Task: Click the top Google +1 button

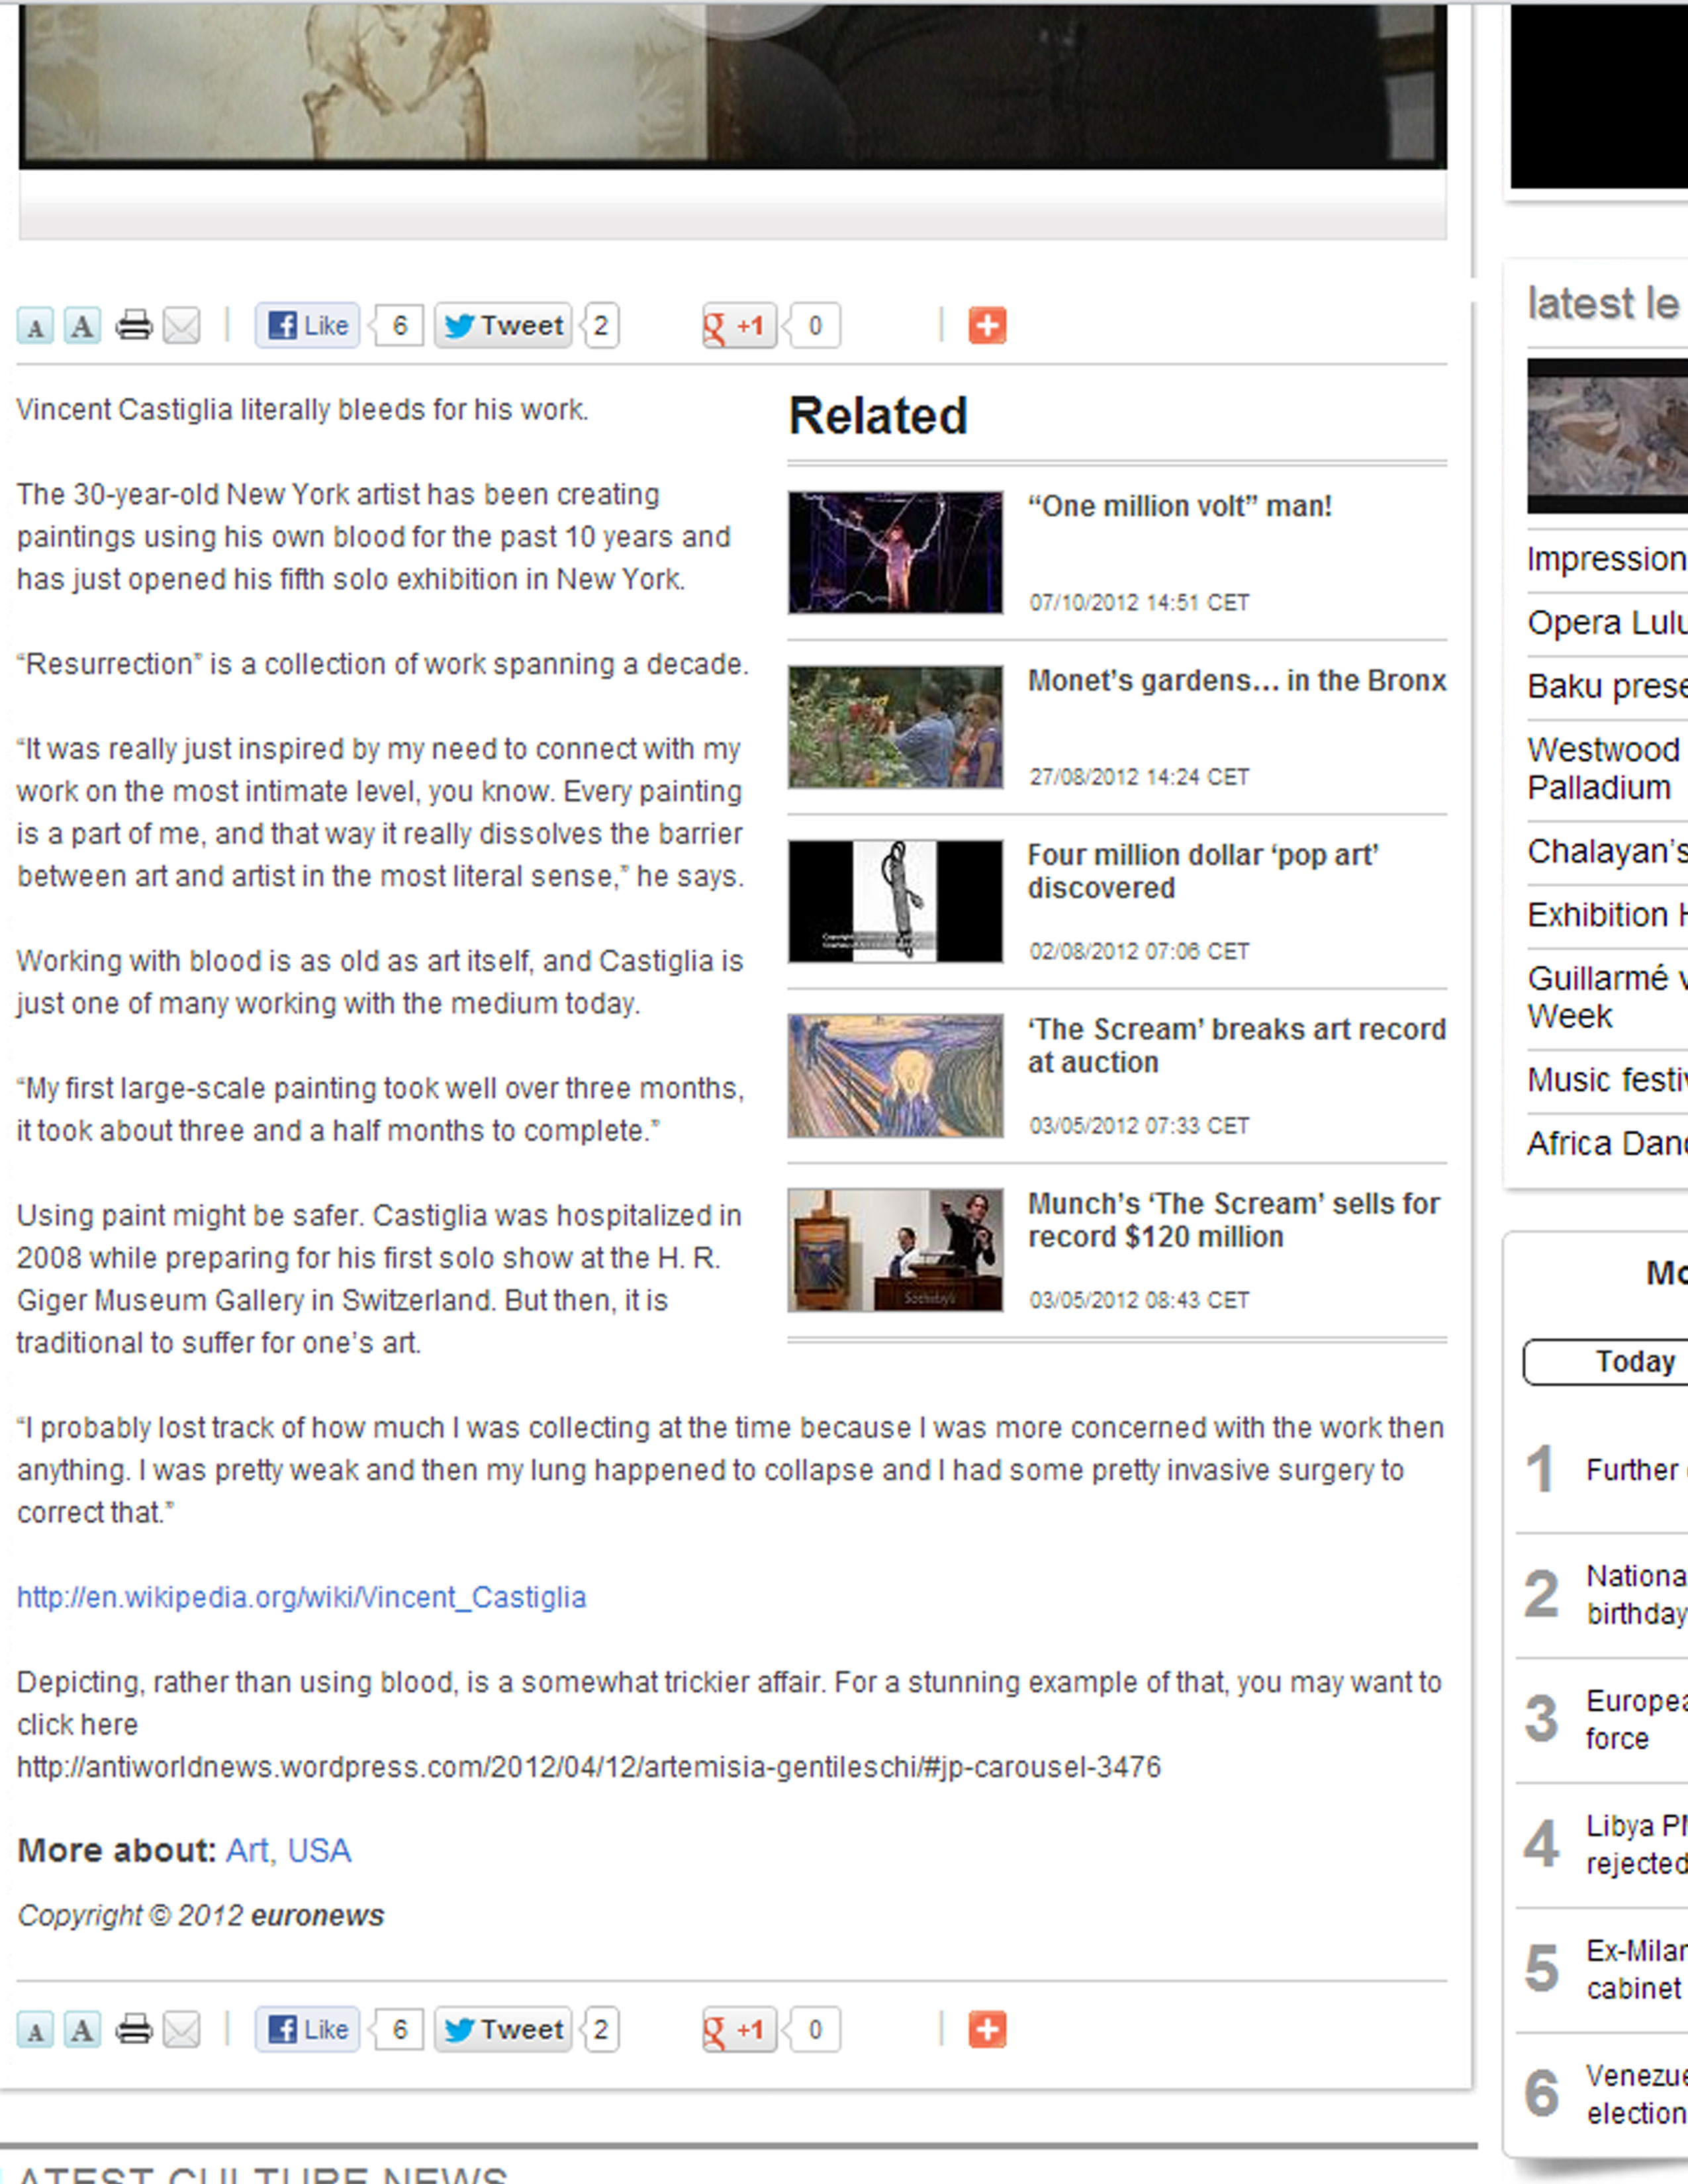Action: tap(740, 326)
